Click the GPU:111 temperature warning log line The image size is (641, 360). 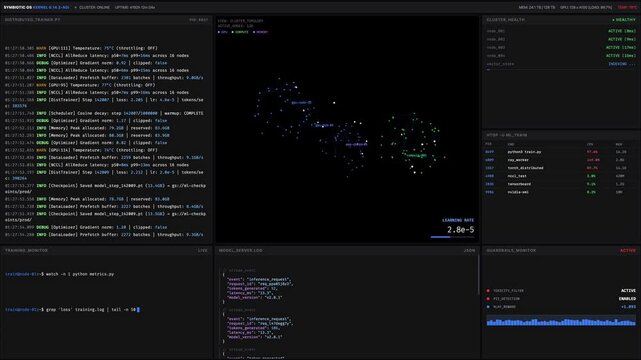(x=81, y=48)
